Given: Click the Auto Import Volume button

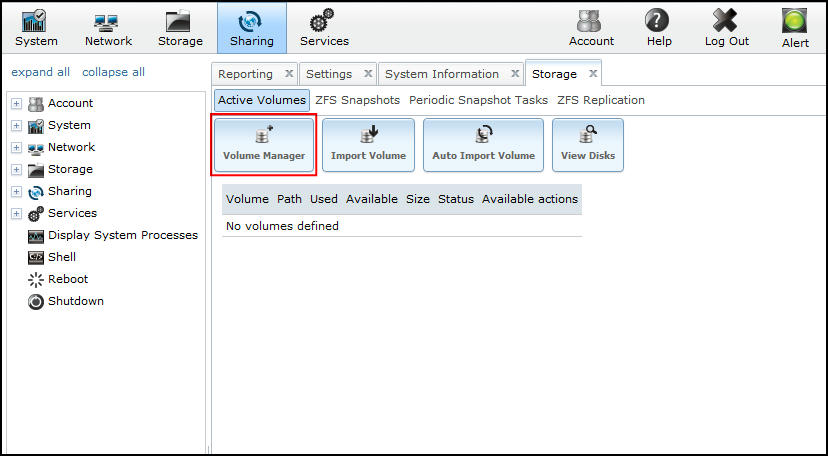Looking at the screenshot, I should coord(483,145).
